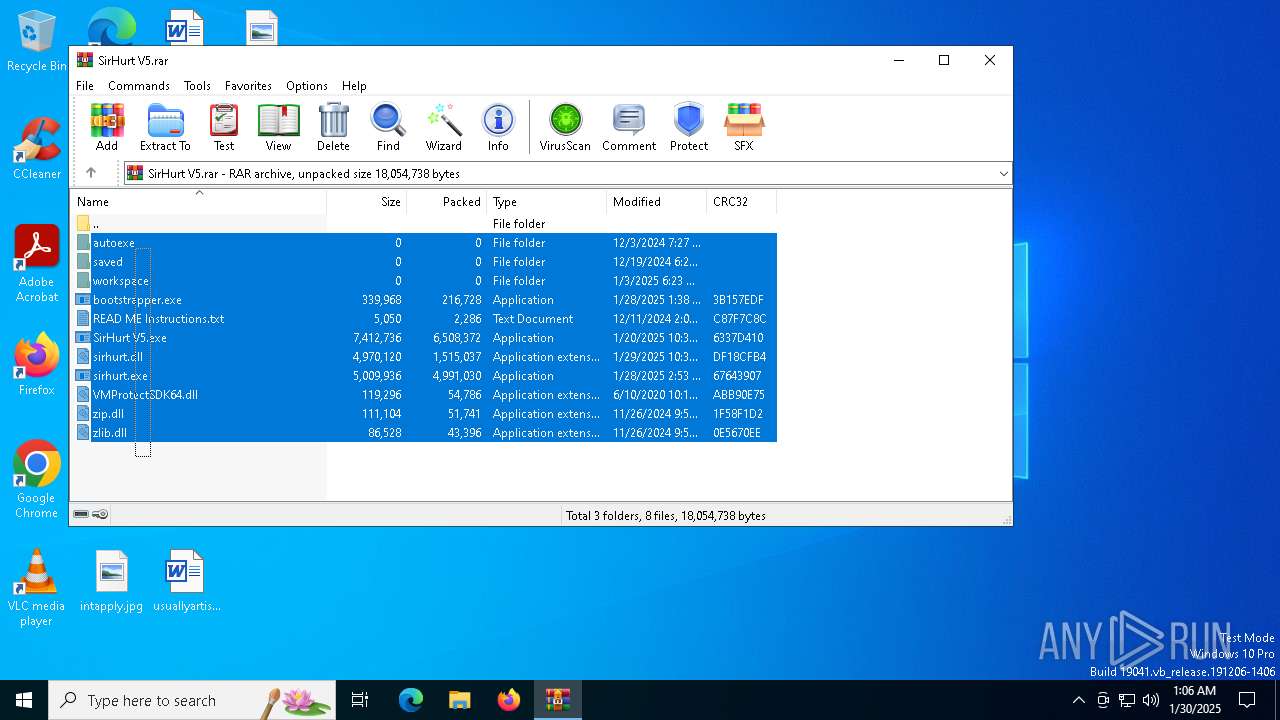Open the Options menu

point(306,86)
